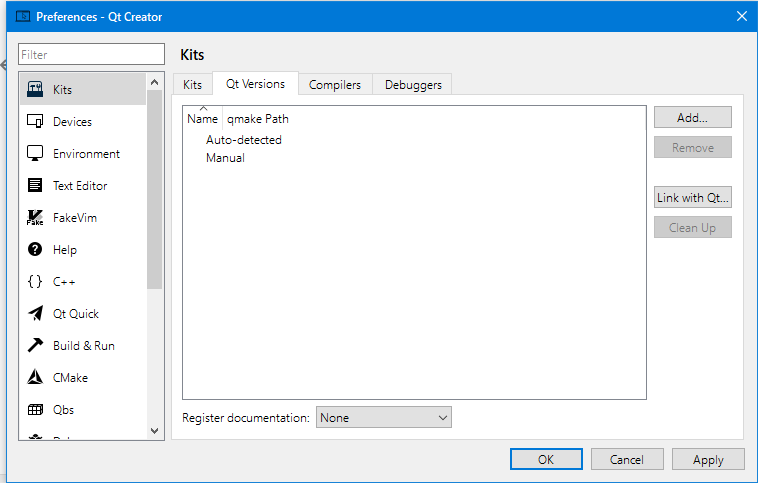
Task: Open the Help question mark icon
Action: (35, 250)
